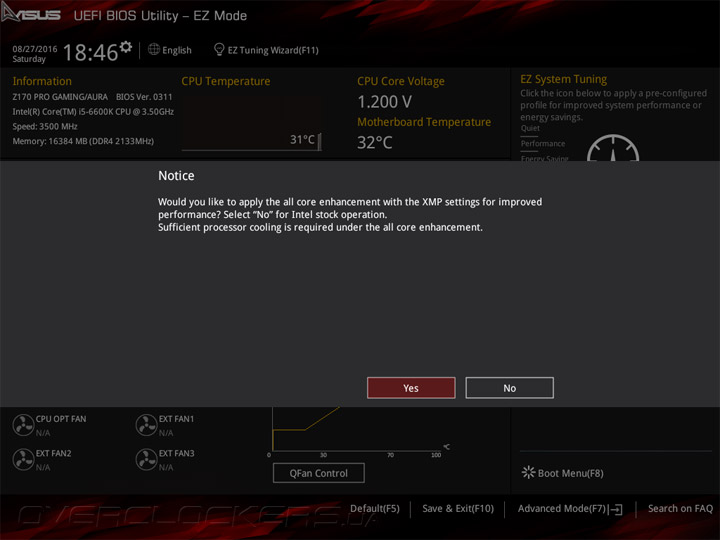Click the Z170 PRO GAMING/AURA model text
The height and width of the screenshot is (540, 720).
60,97
